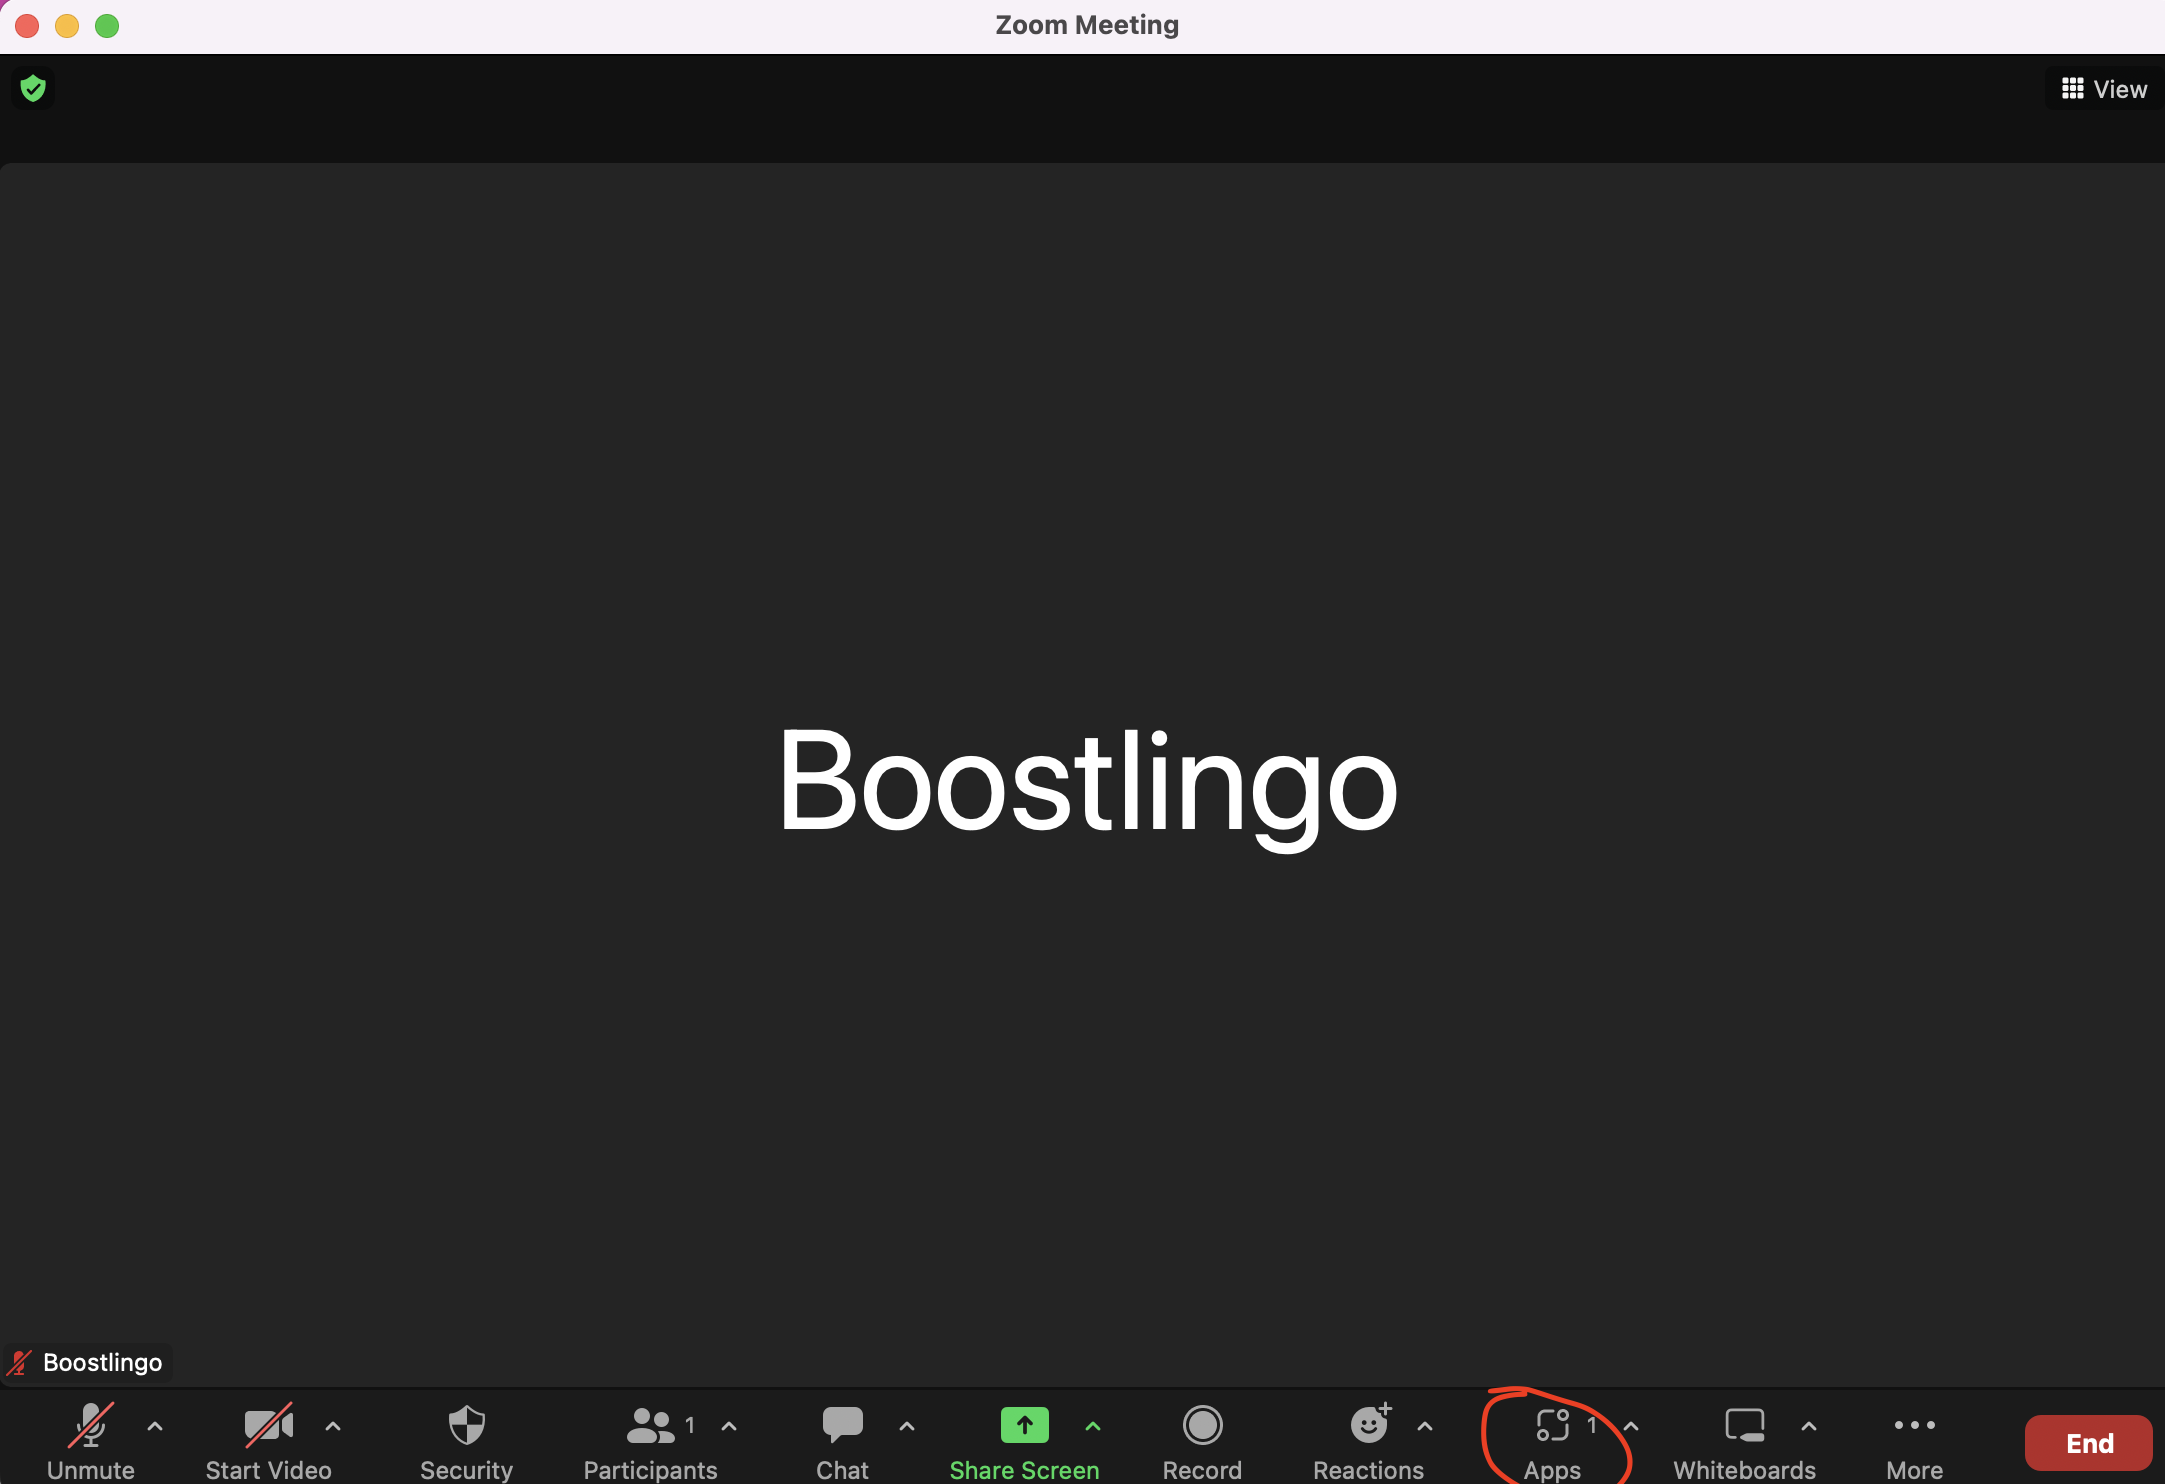
Task: Expand audio settings next to Unmute
Action: coord(155,1427)
